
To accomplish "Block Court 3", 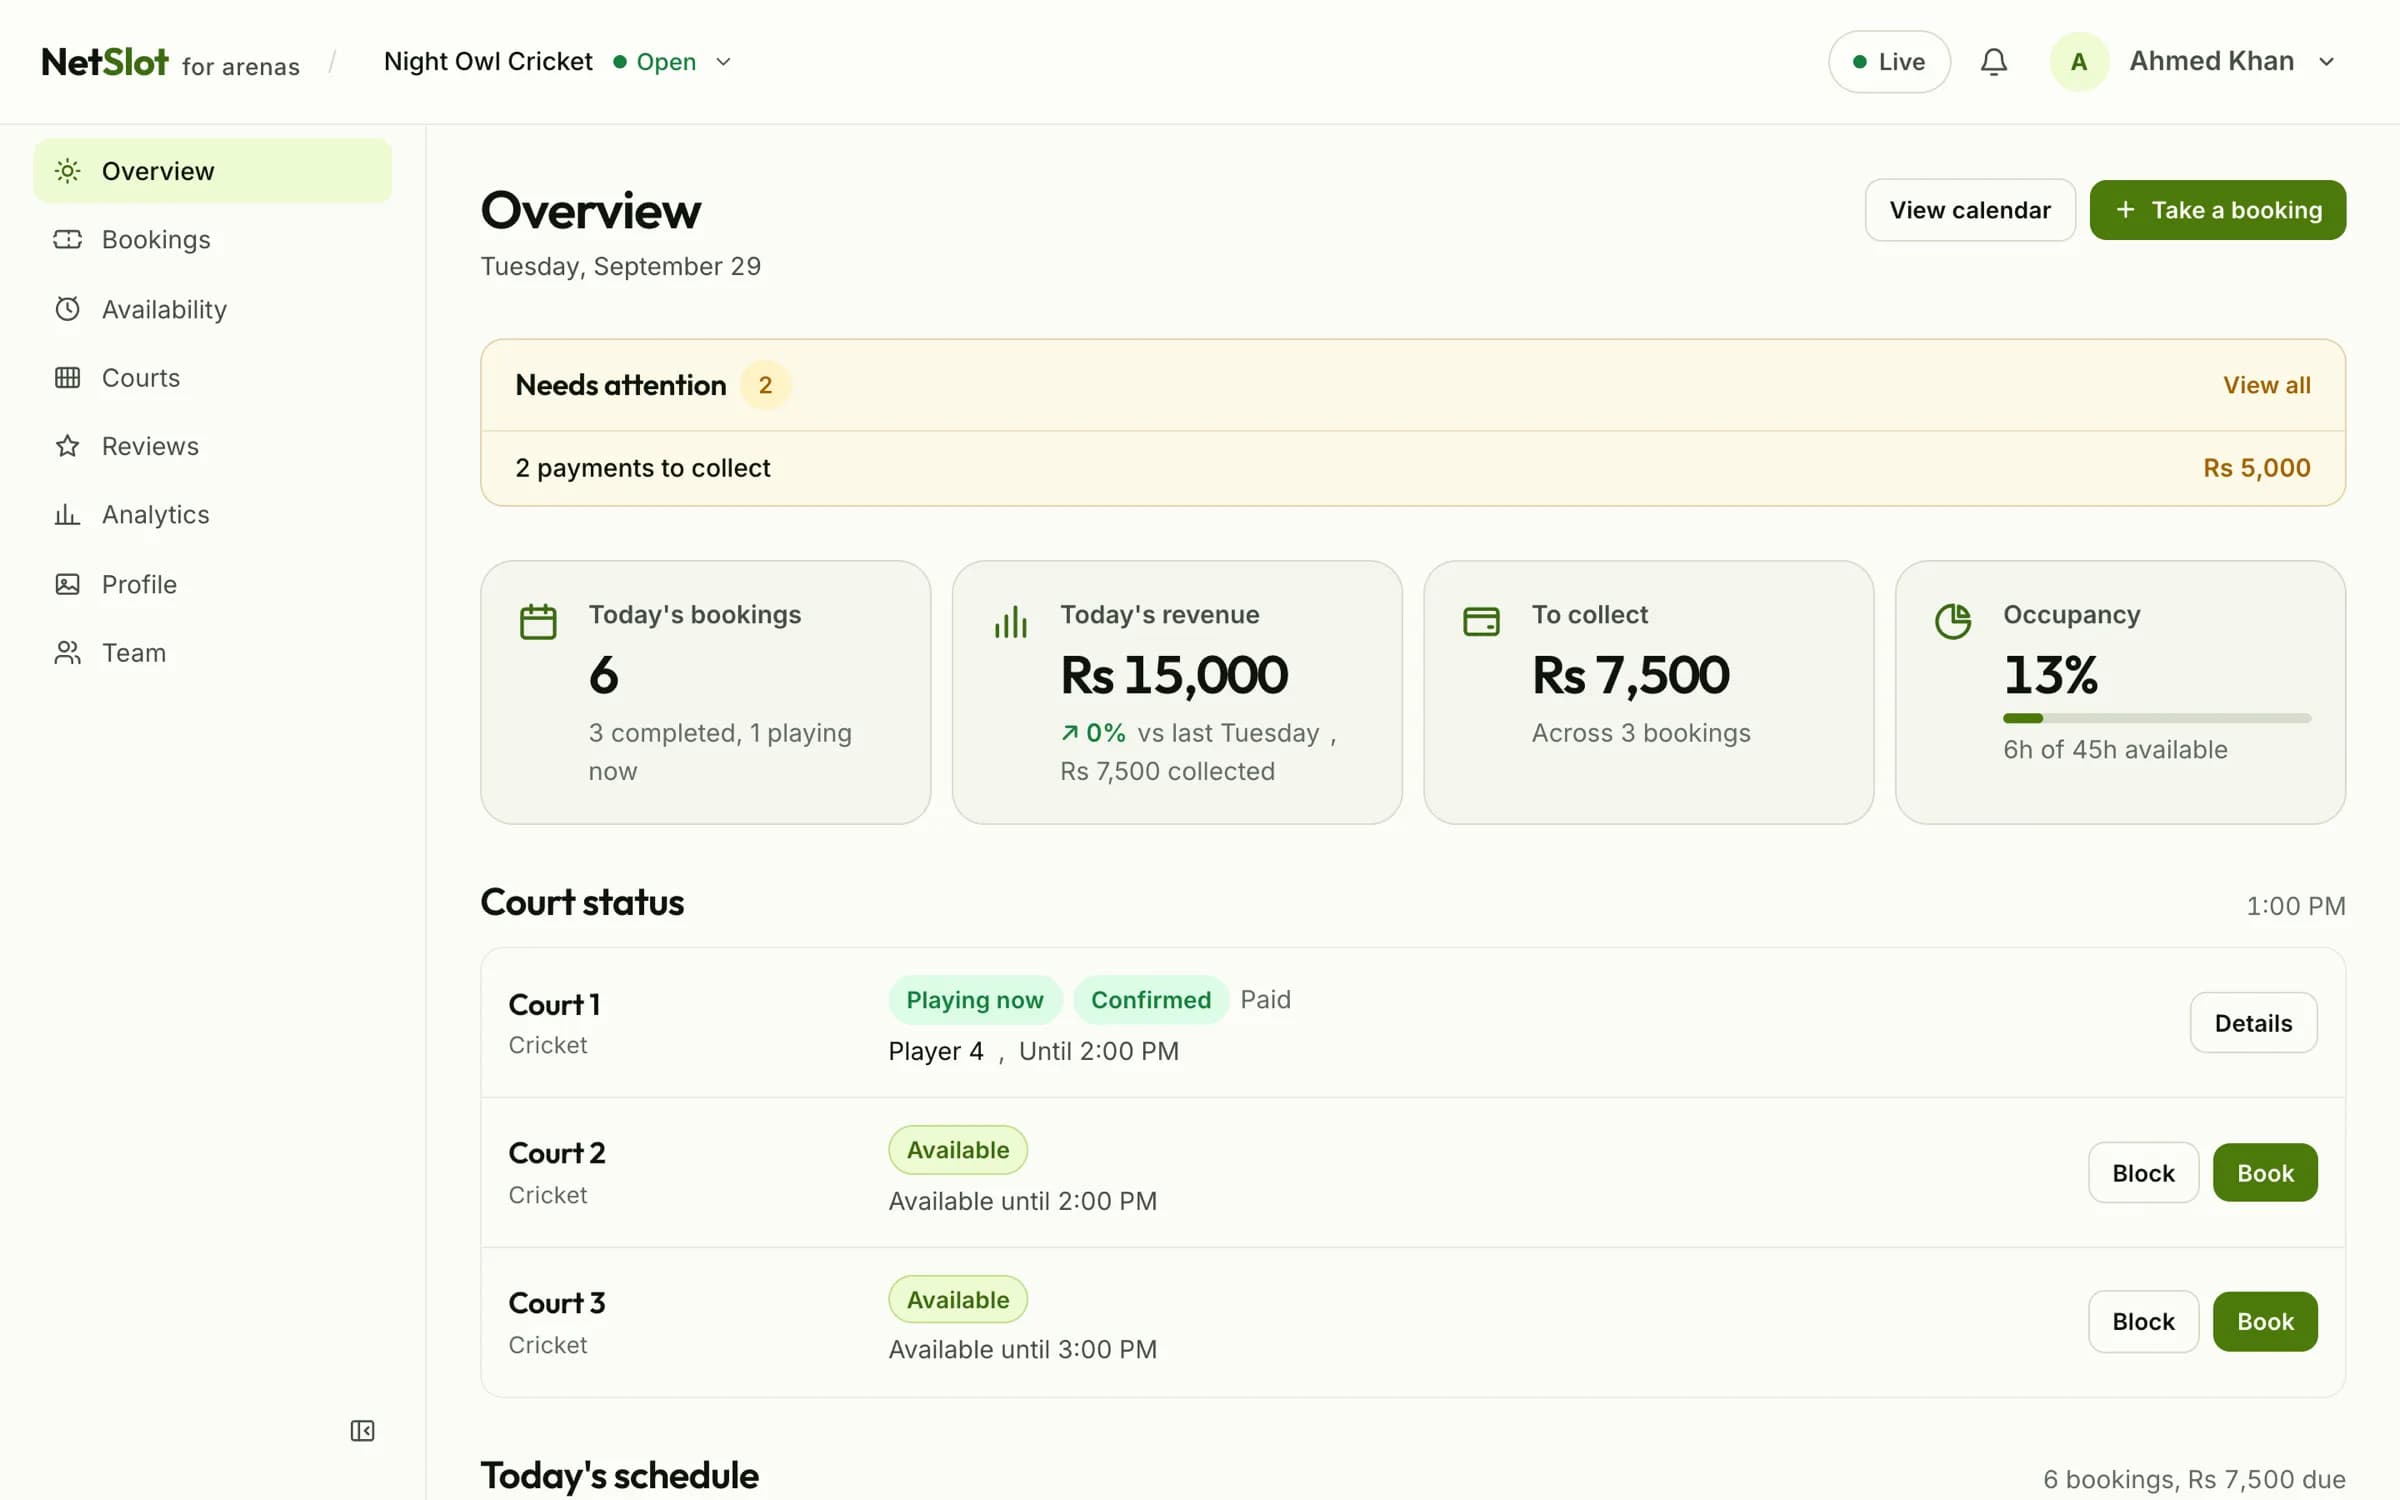I will (x=2143, y=1322).
